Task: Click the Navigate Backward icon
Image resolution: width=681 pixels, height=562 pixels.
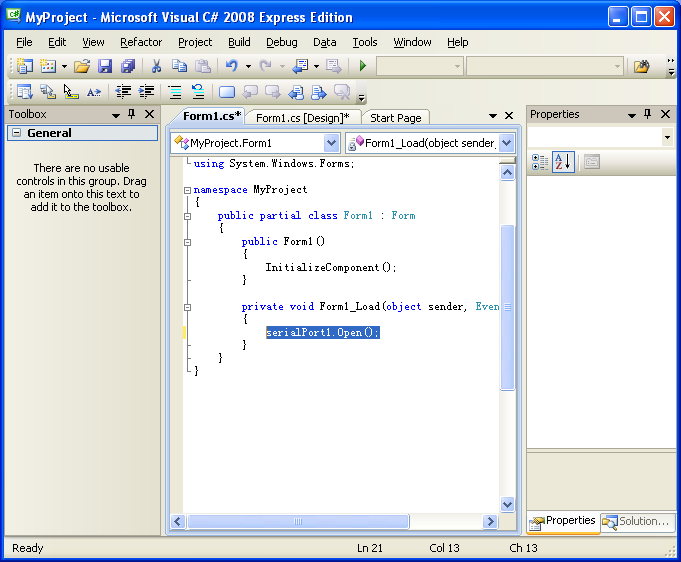Action: (301, 66)
